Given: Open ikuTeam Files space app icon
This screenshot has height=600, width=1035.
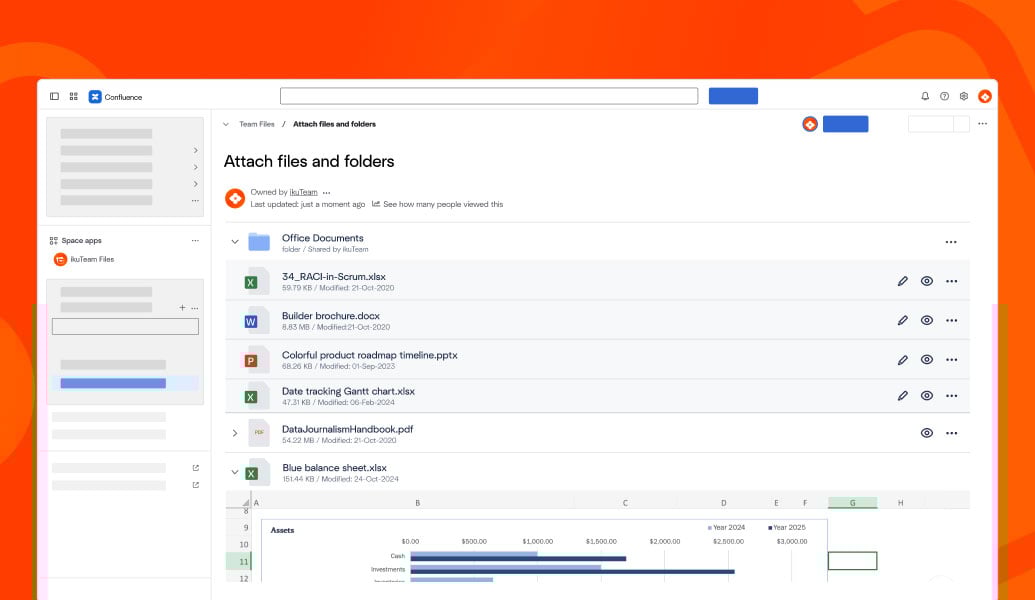Looking at the screenshot, I should (60, 259).
